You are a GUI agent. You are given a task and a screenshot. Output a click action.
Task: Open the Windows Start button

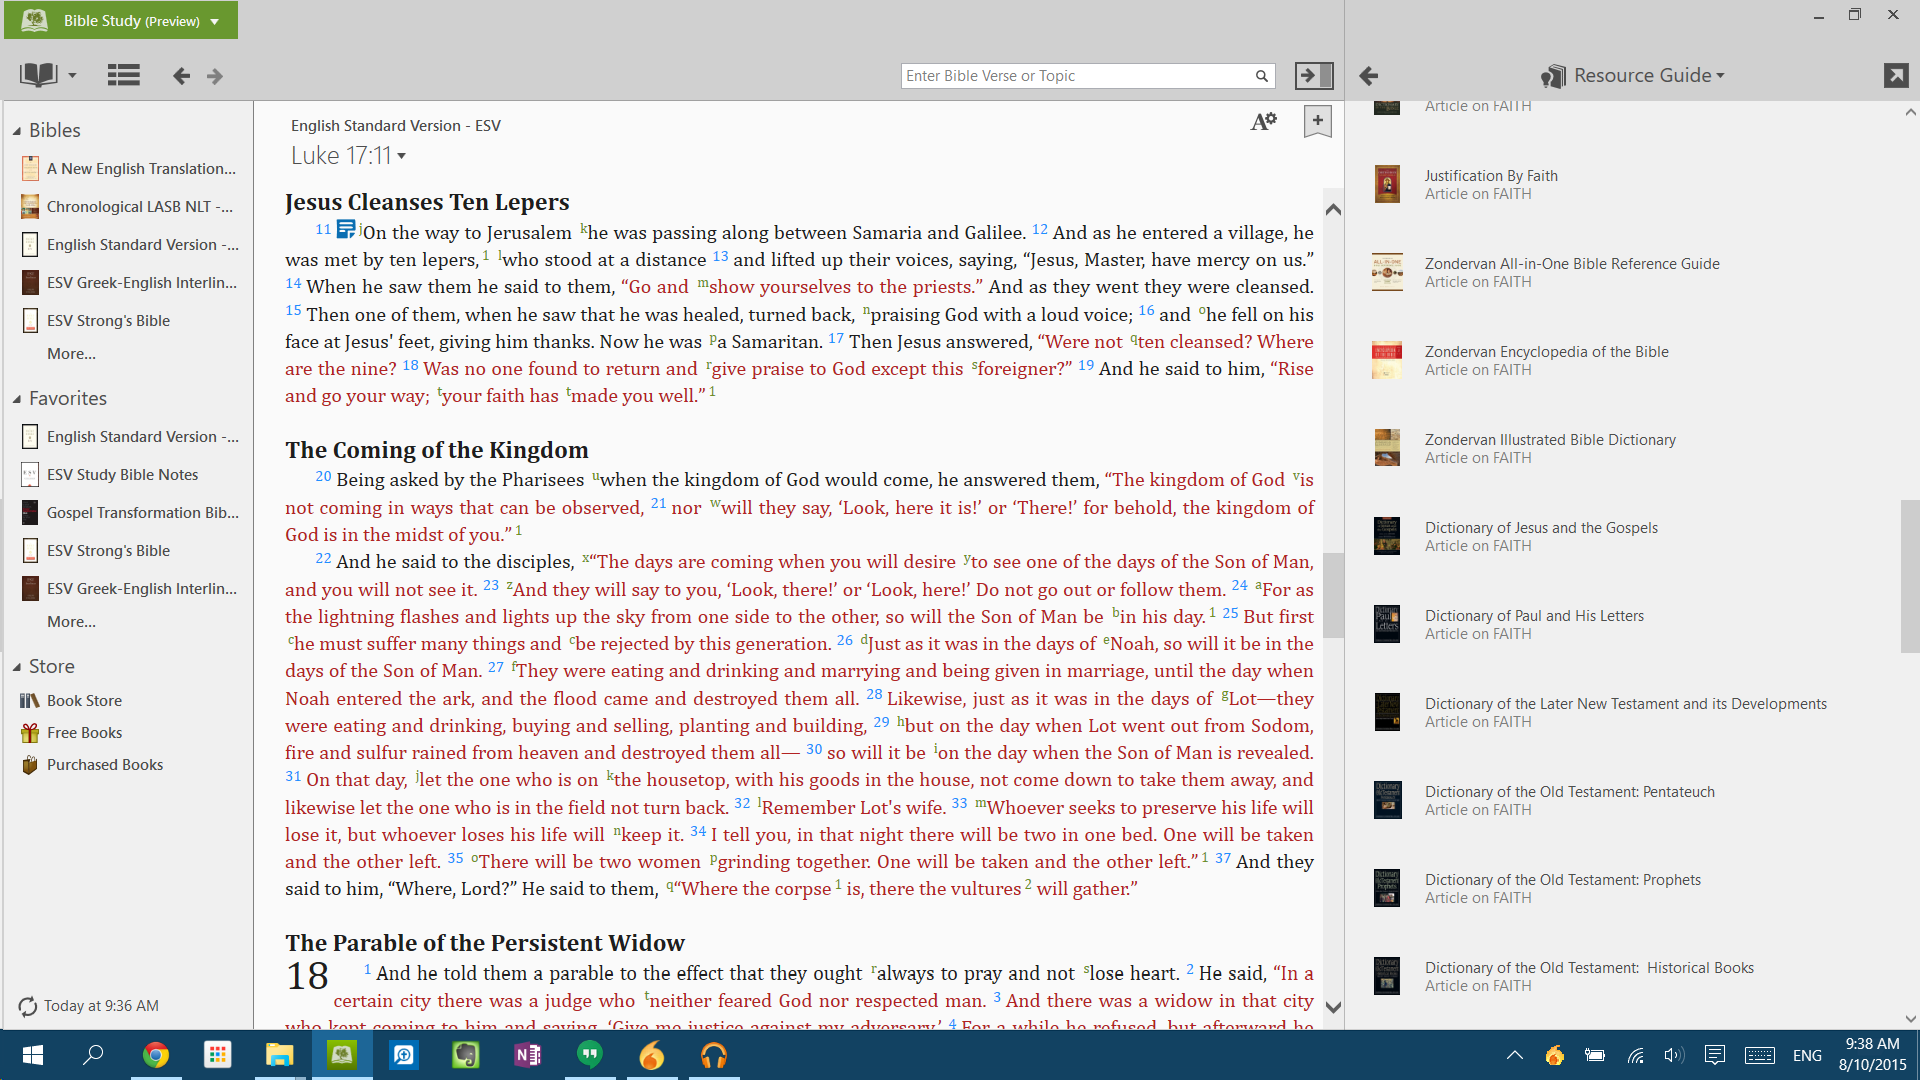click(x=32, y=1055)
